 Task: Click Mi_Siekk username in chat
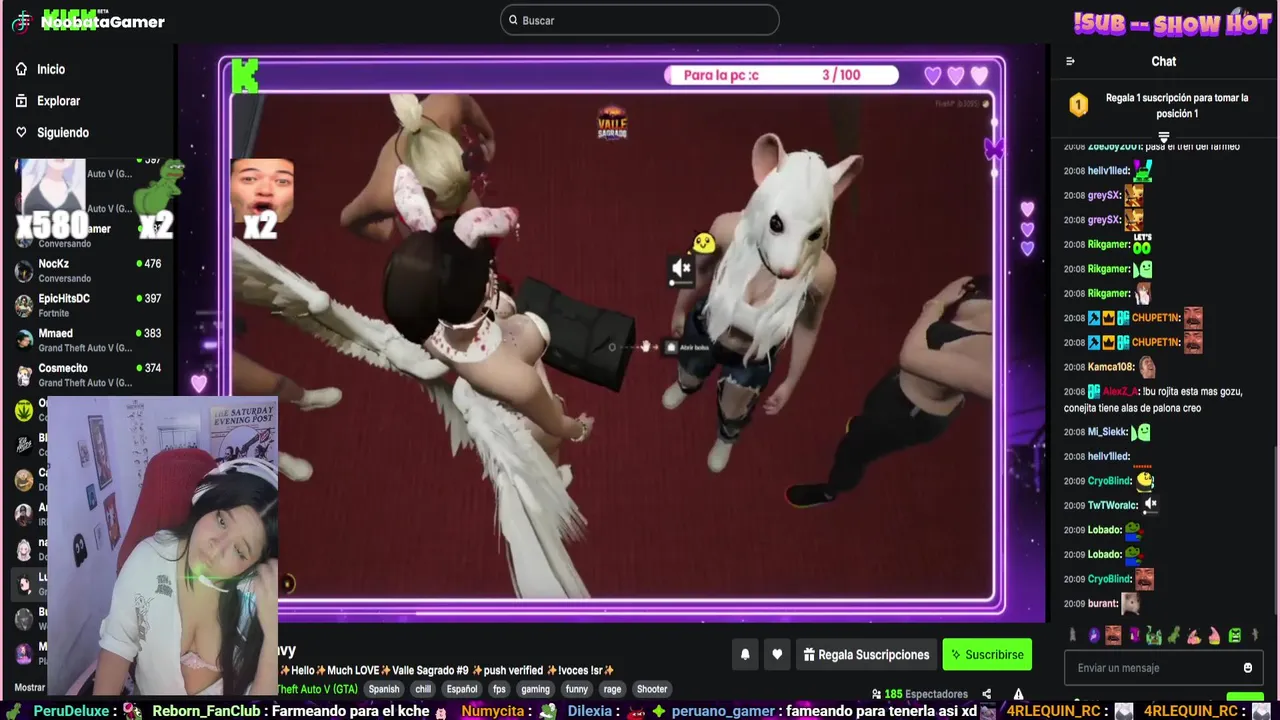click(x=1107, y=432)
